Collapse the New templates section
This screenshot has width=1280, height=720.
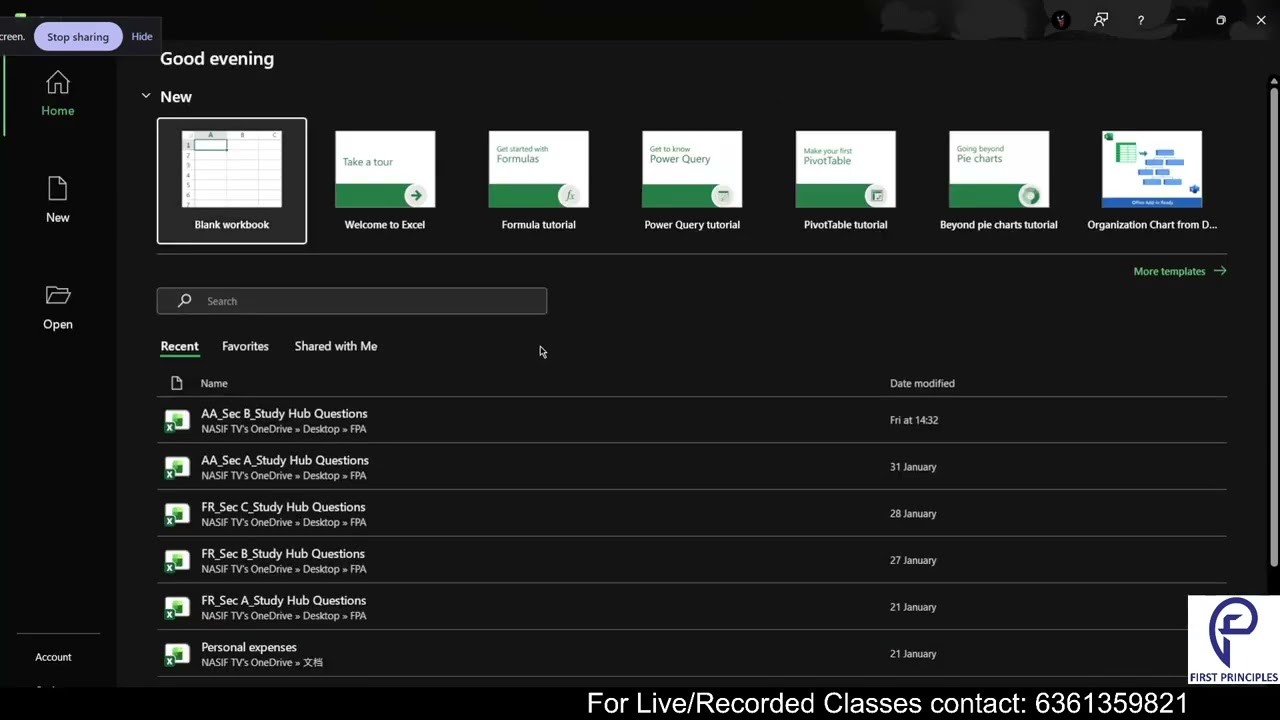coord(146,96)
